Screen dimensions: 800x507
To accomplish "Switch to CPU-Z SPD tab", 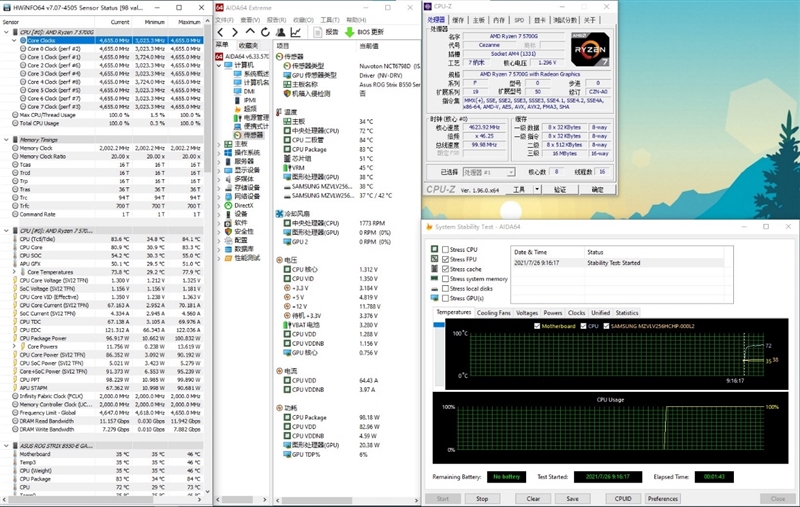I will [519, 20].
